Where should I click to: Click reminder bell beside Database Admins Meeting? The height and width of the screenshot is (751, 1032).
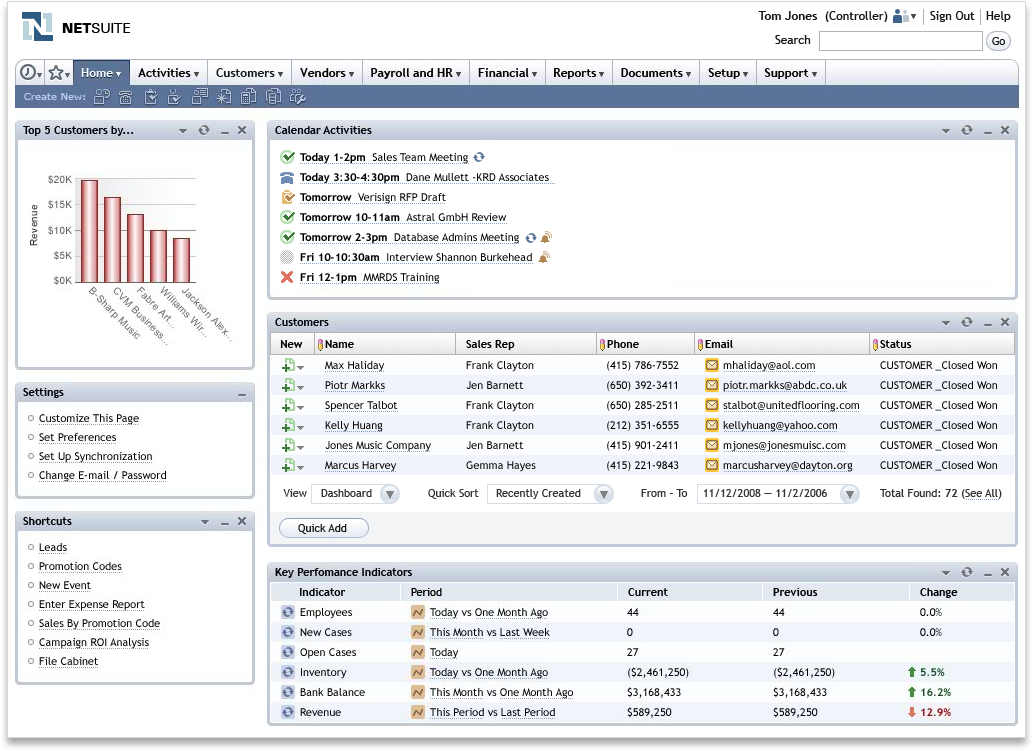[x=546, y=237]
